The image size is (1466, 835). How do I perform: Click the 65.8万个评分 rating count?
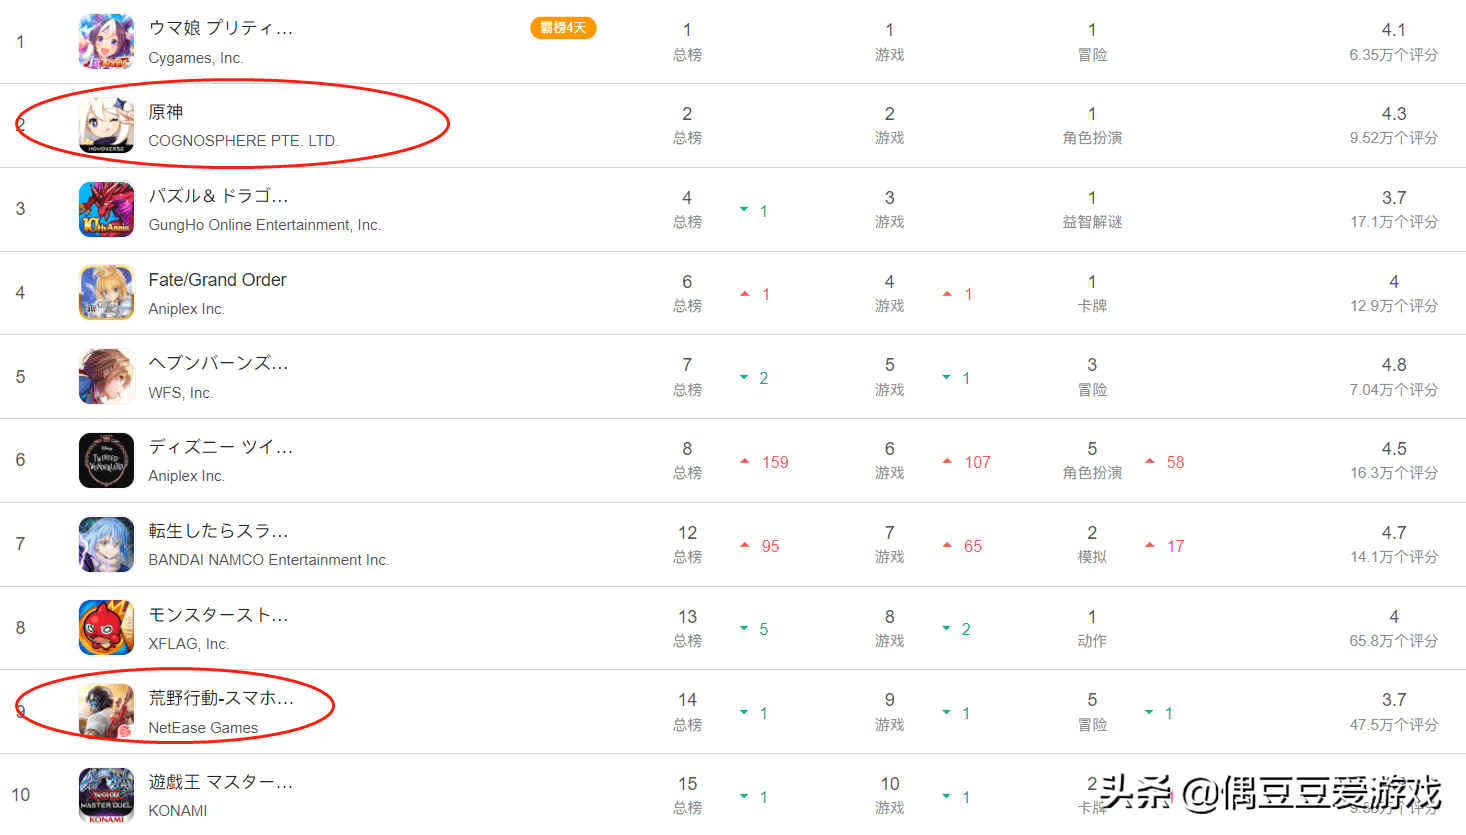pyautogui.click(x=1394, y=641)
